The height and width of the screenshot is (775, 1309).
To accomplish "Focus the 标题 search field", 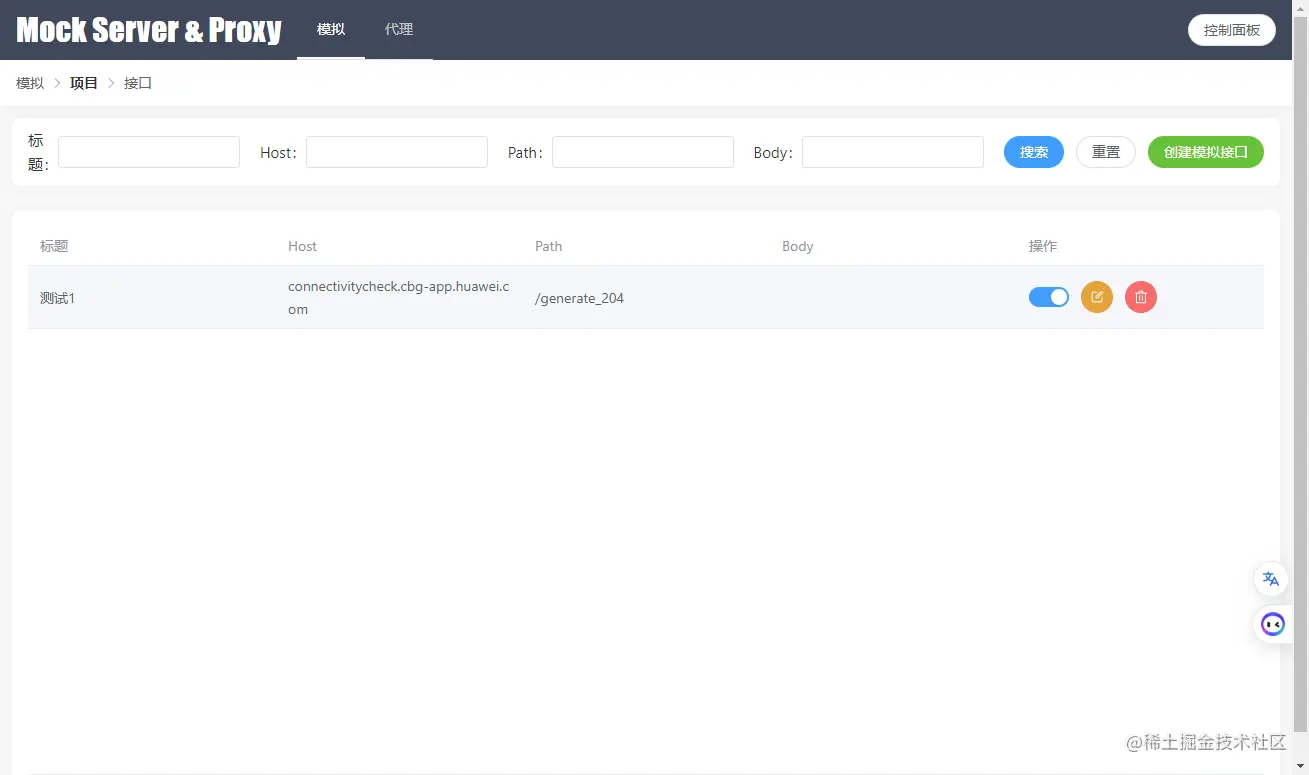I will (149, 152).
